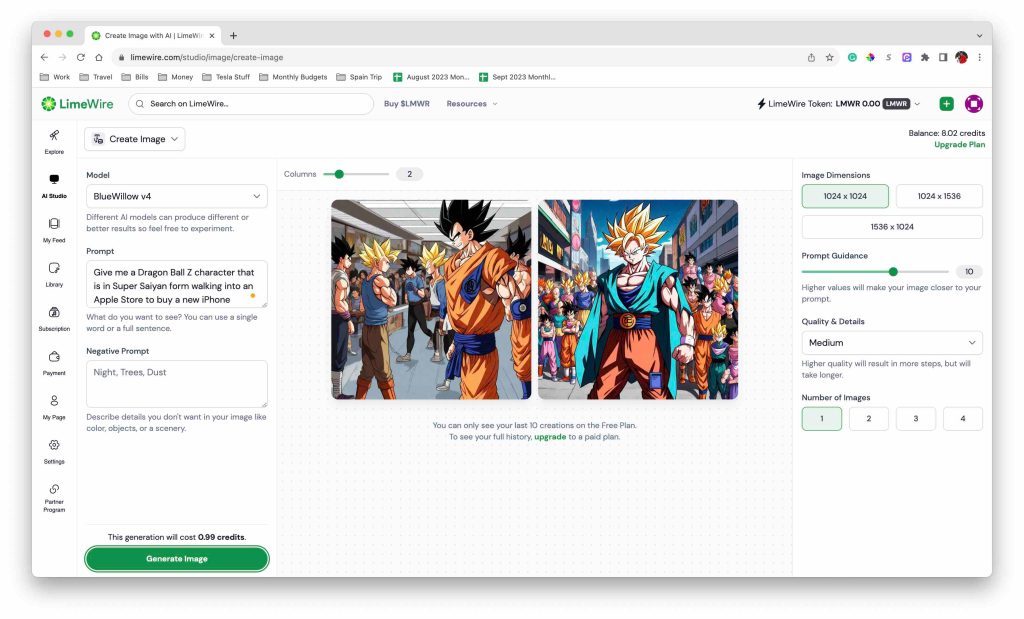Open the Quality & Details Medium dropdown

coord(892,343)
